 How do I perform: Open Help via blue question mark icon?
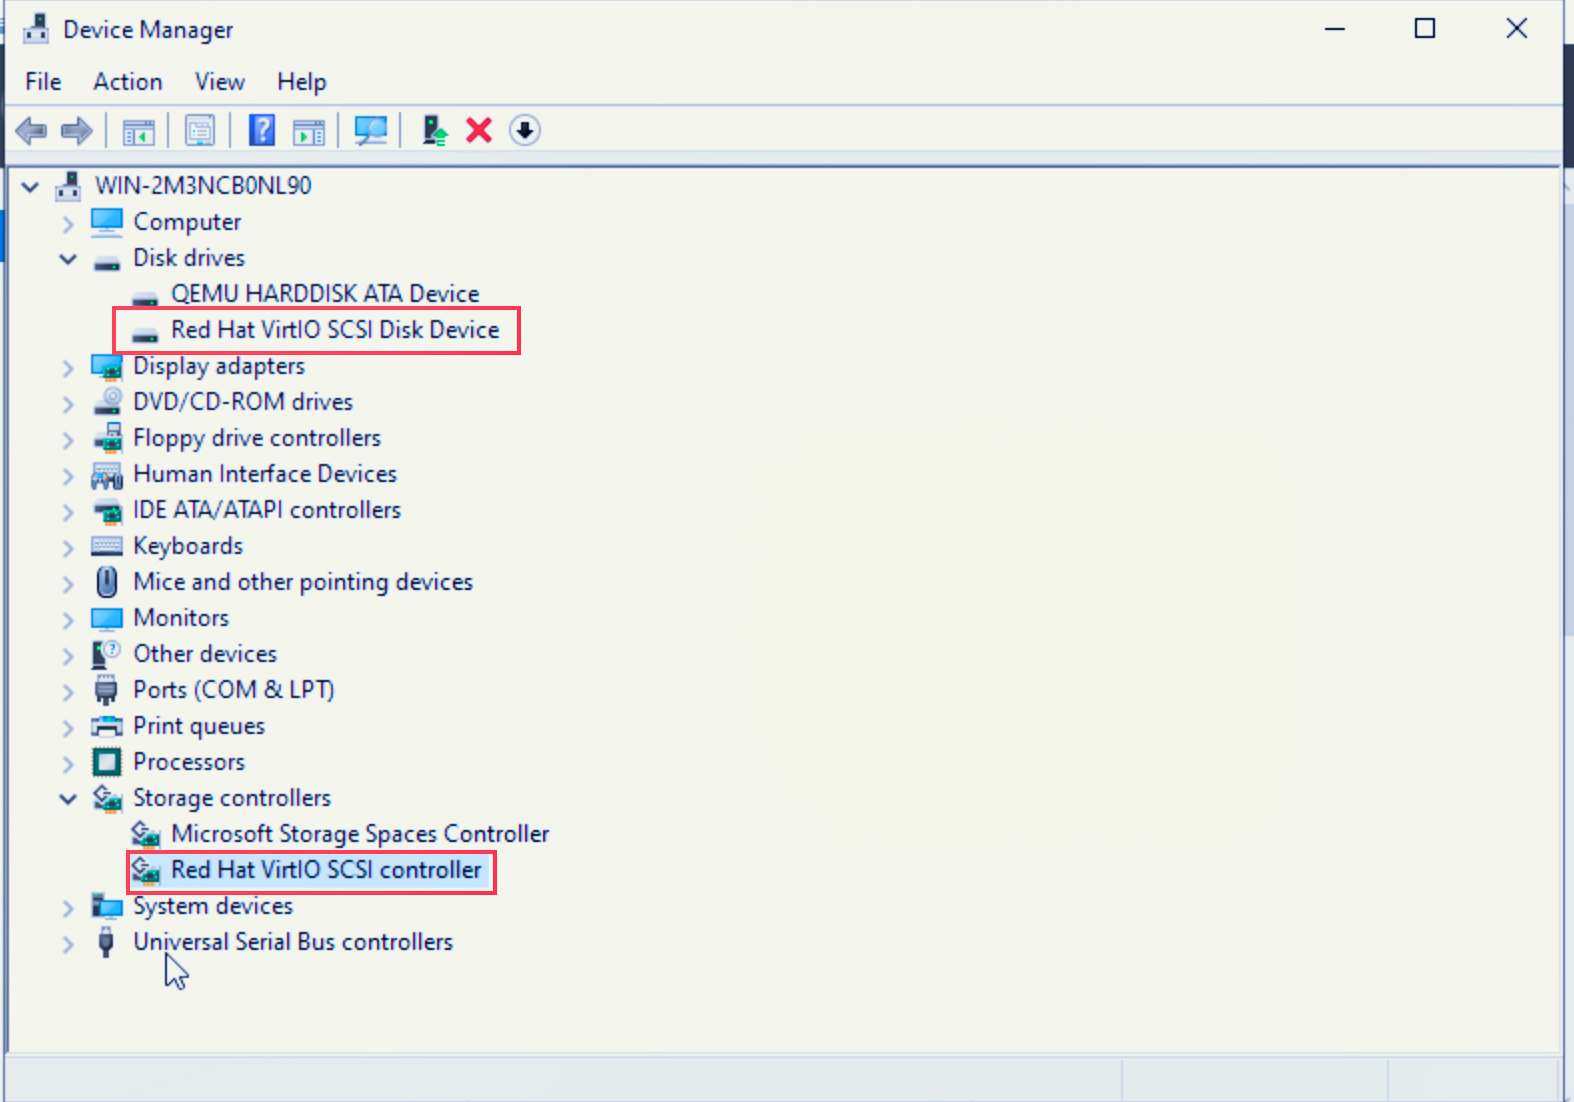[261, 131]
